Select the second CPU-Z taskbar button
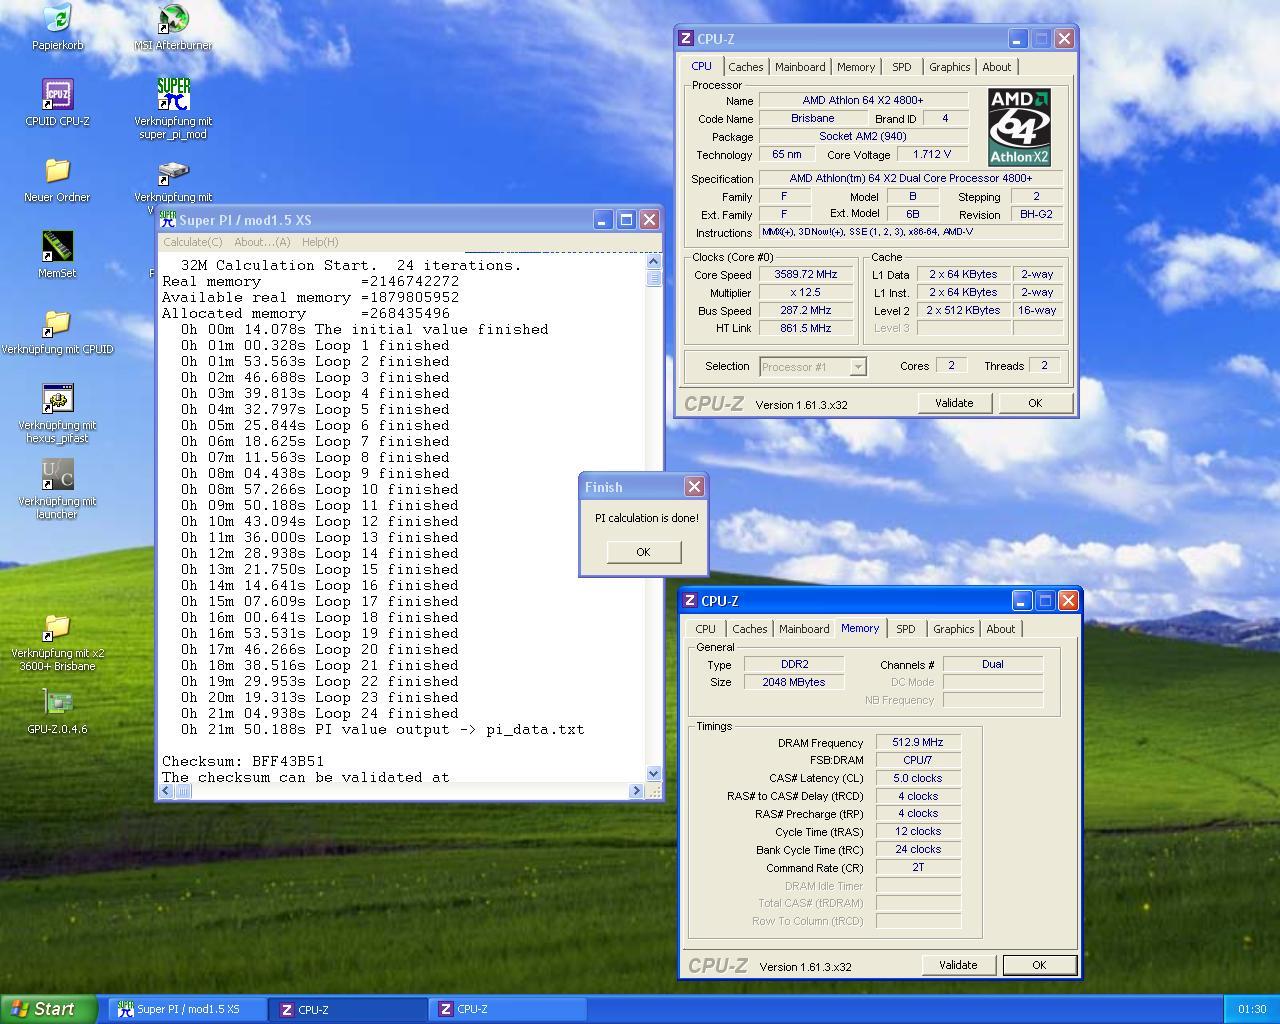 [x=510, y=1009]
